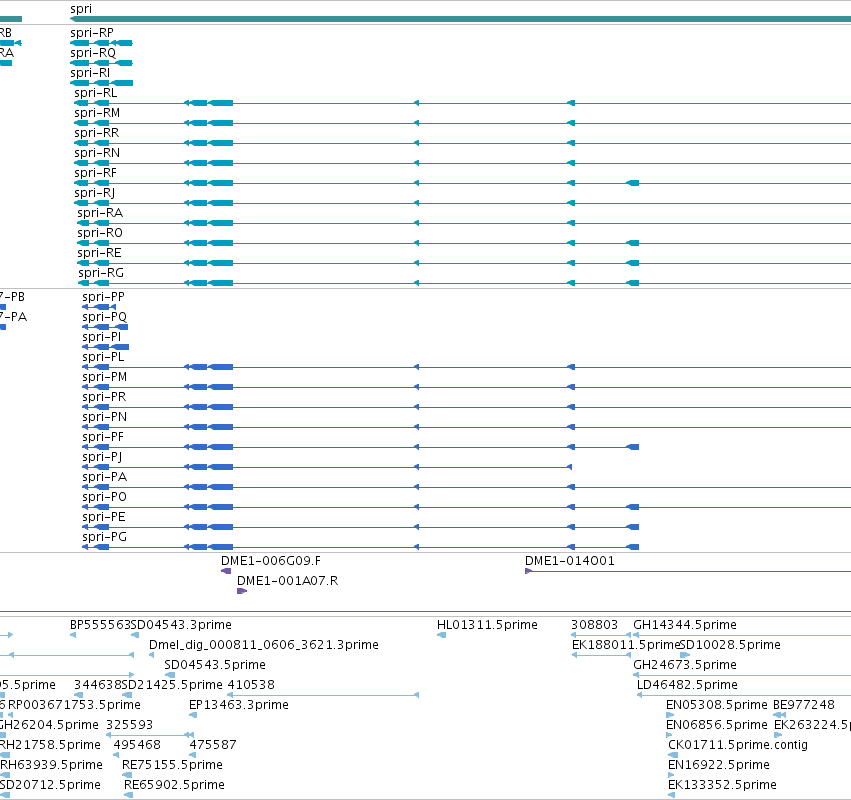This screenshot has width=851, height=800.
Task: Click the spri-PO protein label
Action: coord(104,497)
